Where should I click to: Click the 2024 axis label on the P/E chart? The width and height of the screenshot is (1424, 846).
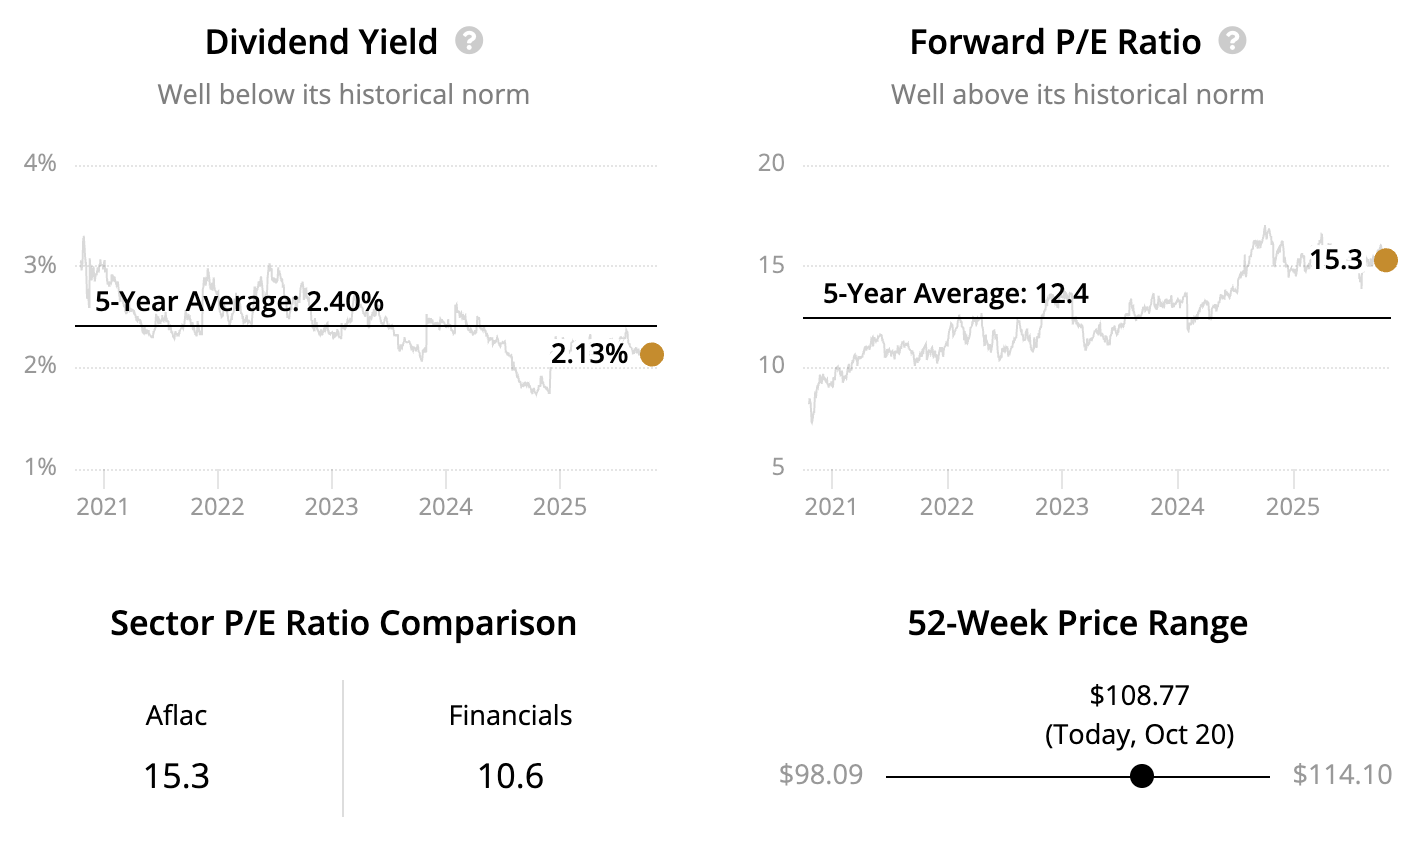pyautogui.click(x=1177, y=506)
